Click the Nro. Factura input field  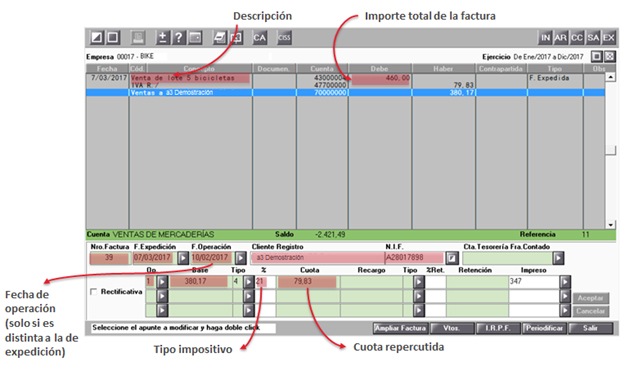tap(109, 258)
